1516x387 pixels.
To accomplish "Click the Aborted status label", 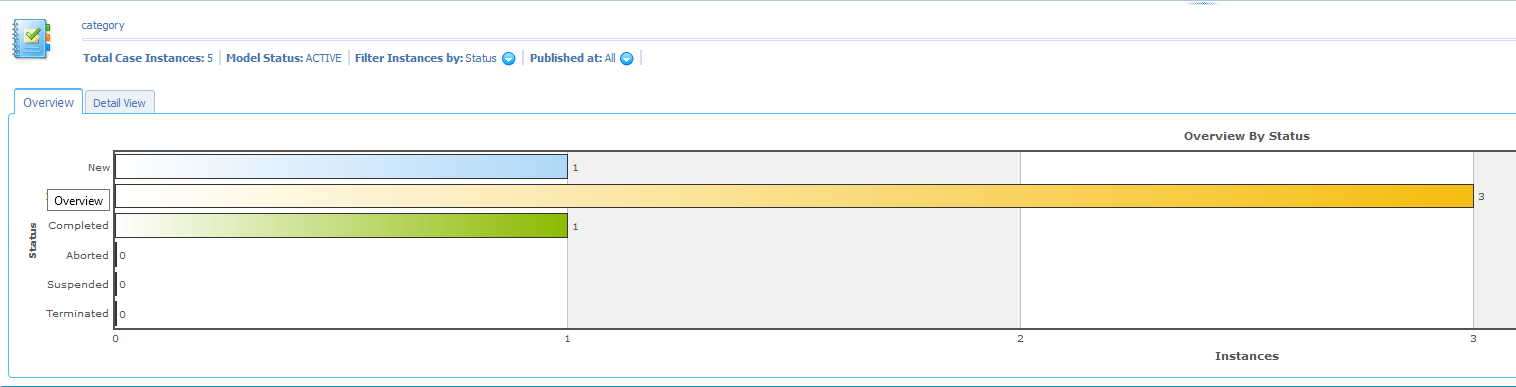I will click(x=87, y=256).
